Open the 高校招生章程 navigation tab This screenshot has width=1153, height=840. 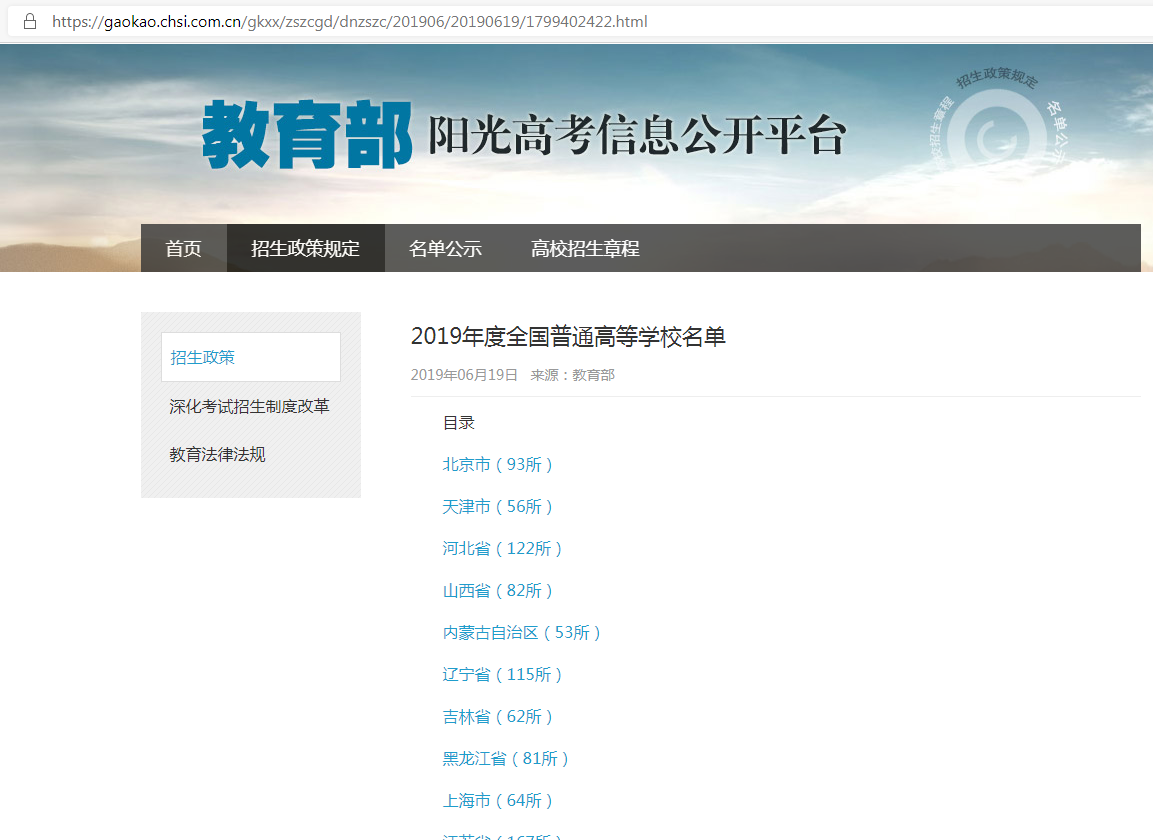pyautogui.click(x=585, y=249)
